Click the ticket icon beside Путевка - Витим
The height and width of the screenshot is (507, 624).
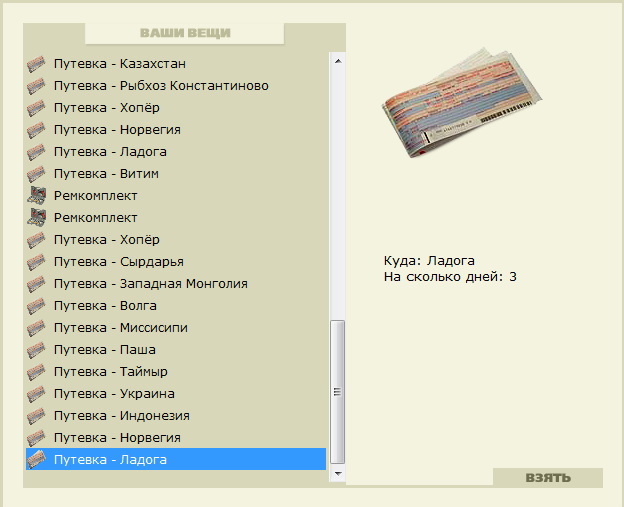(x=36, y=174)
